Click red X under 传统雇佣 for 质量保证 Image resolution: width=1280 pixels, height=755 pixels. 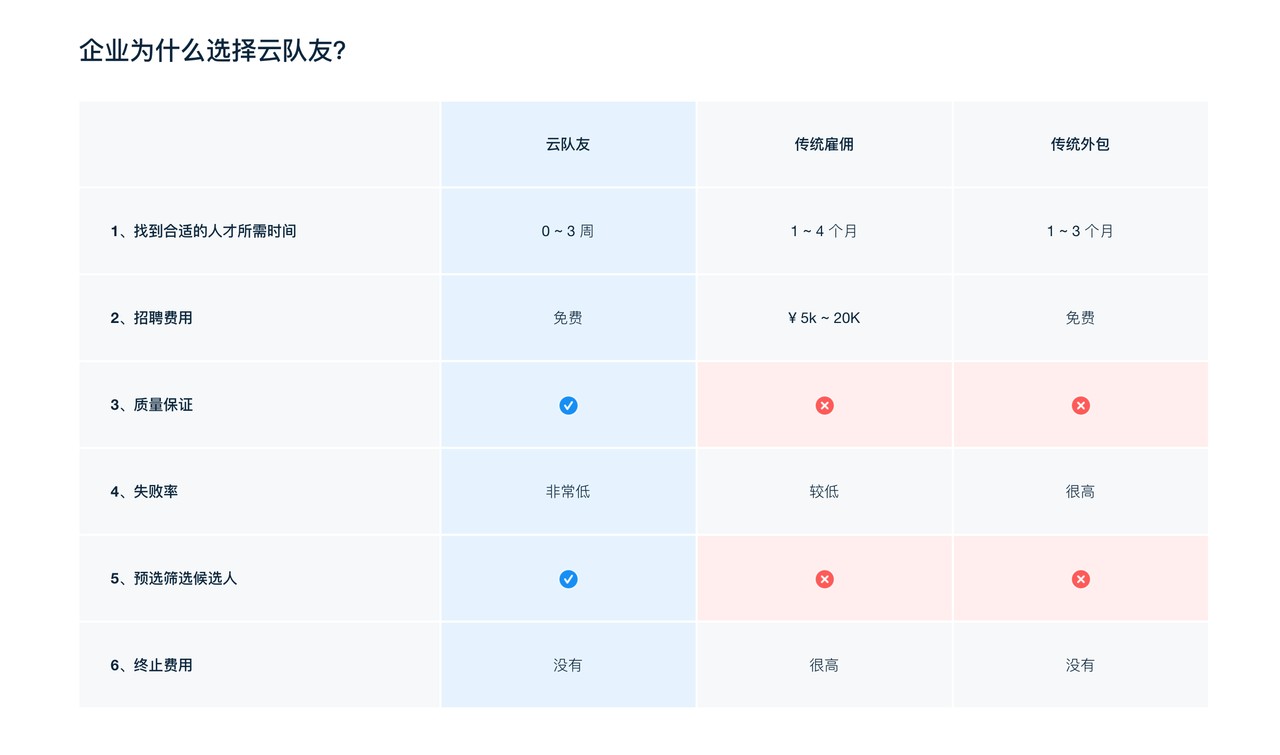click(x=824, y=405)
